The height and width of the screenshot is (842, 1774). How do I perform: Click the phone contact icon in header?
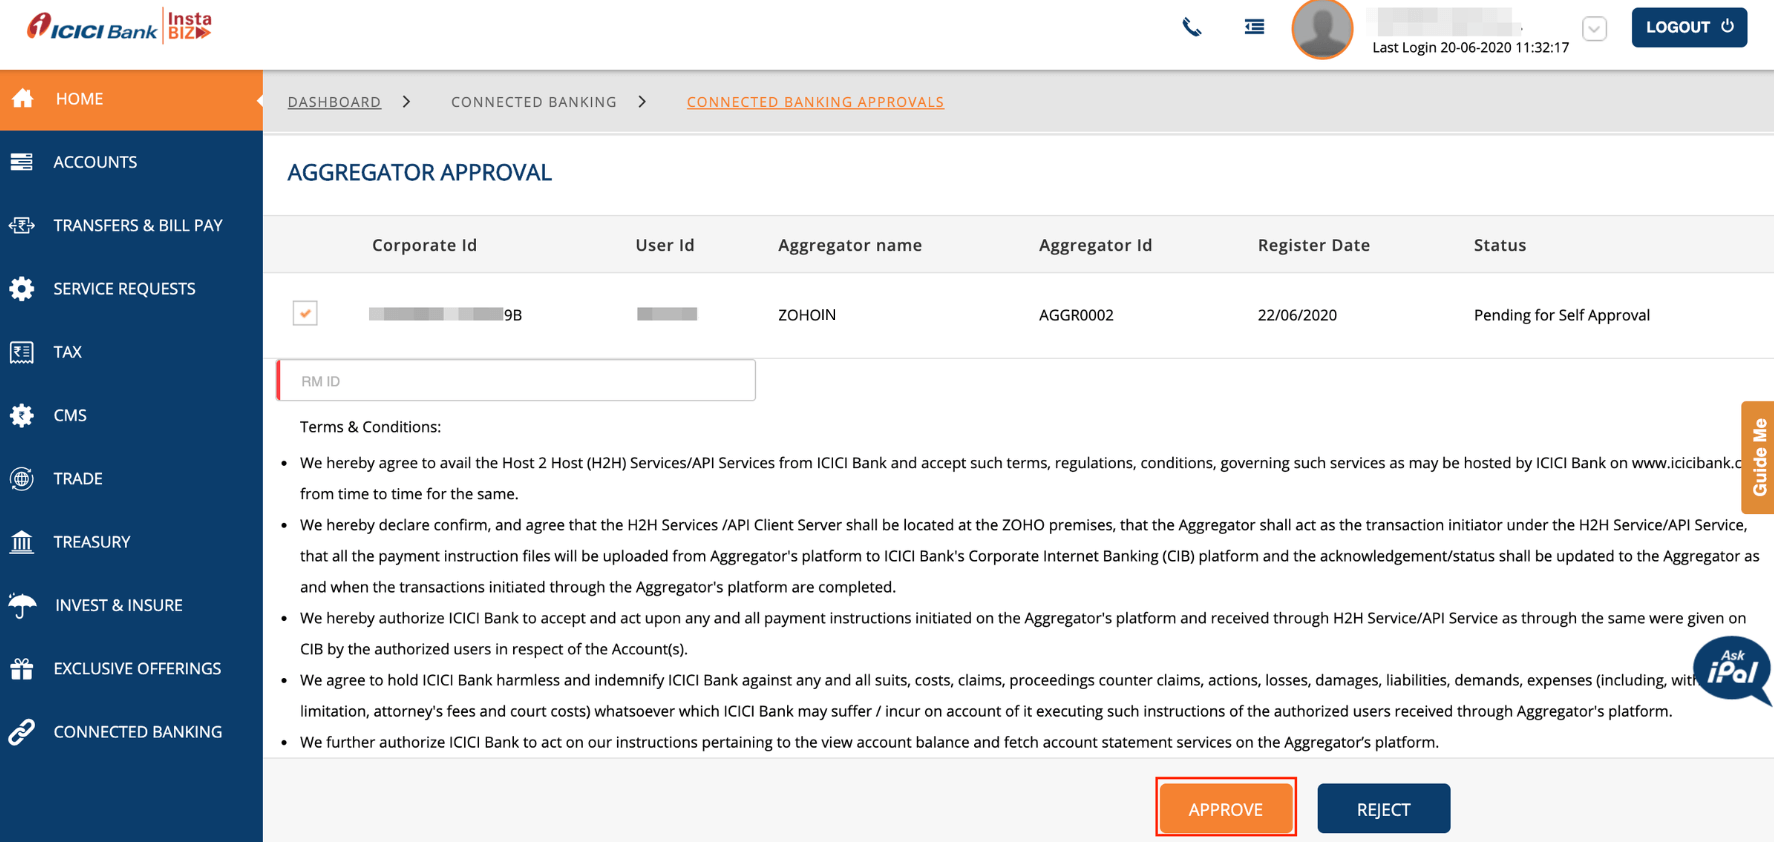[1191, 27]
